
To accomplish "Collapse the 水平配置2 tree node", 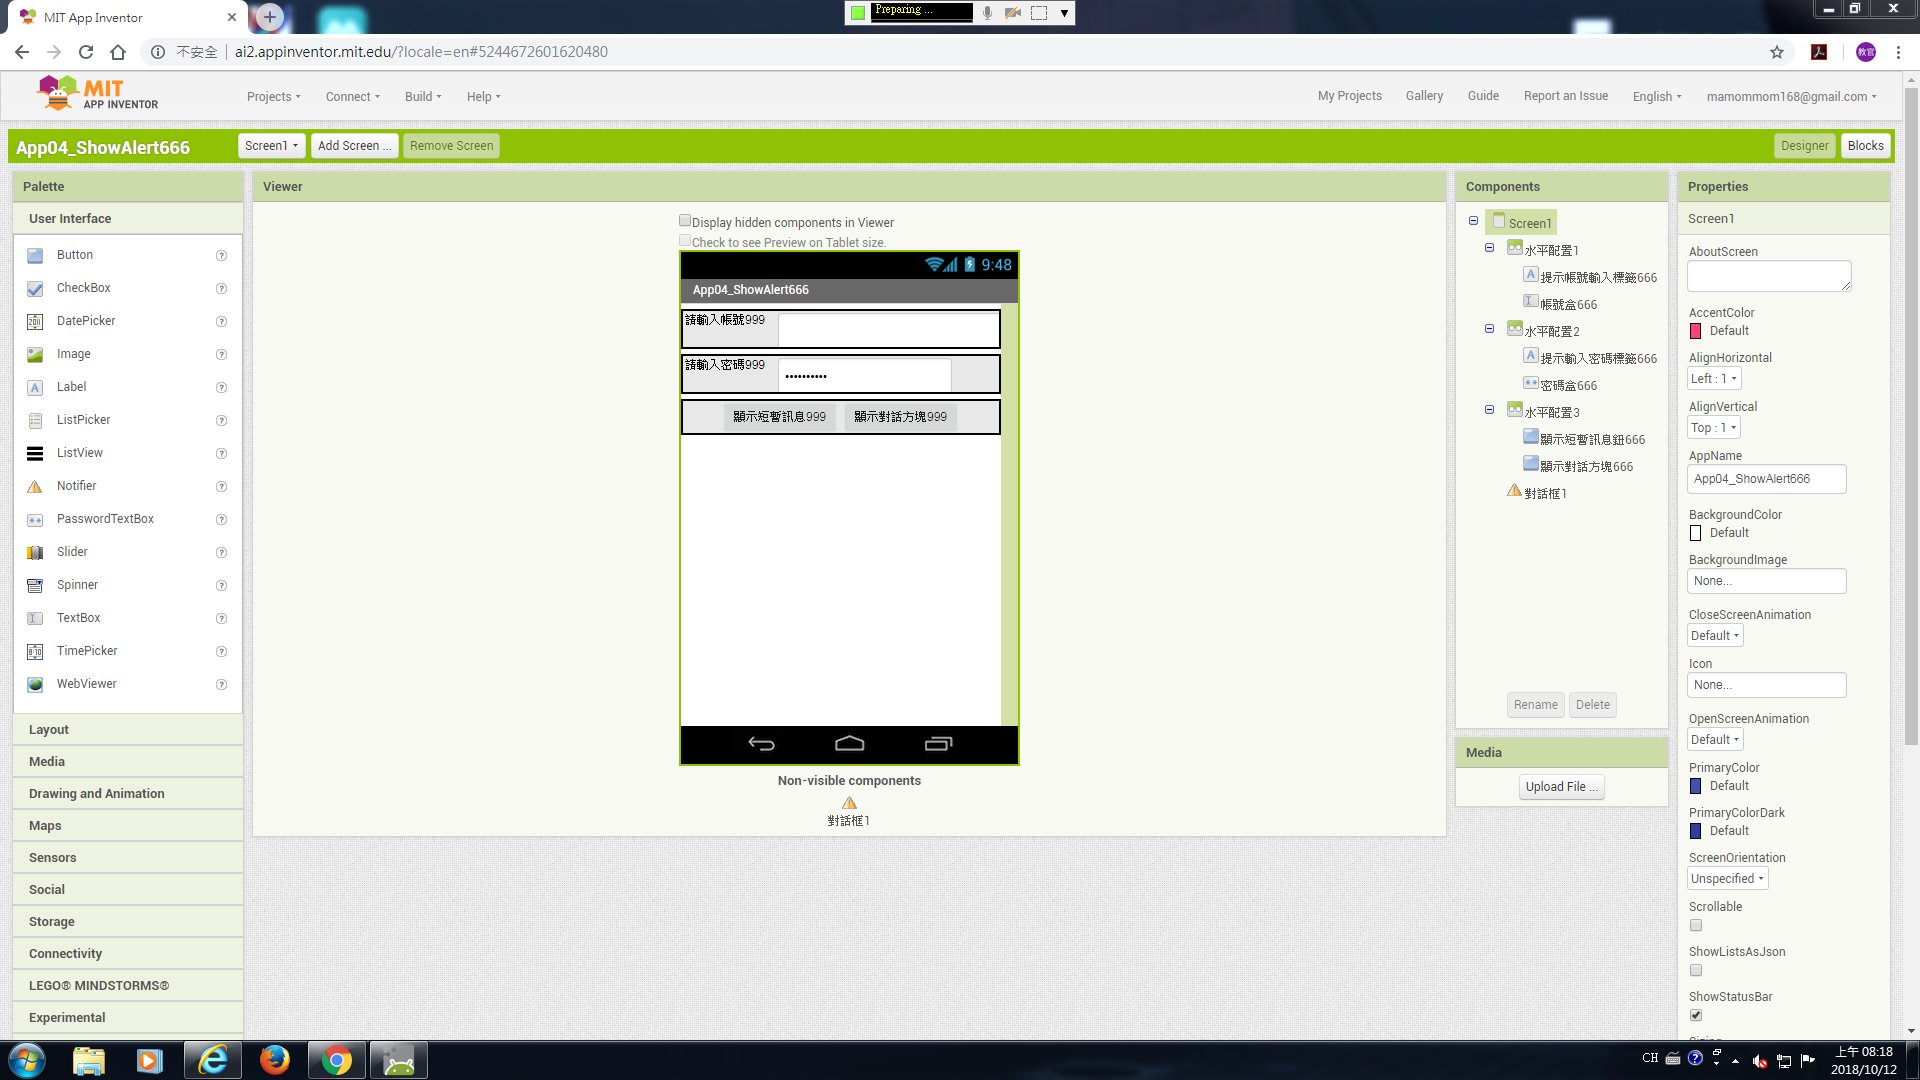I will click(x=1489, y=329).
